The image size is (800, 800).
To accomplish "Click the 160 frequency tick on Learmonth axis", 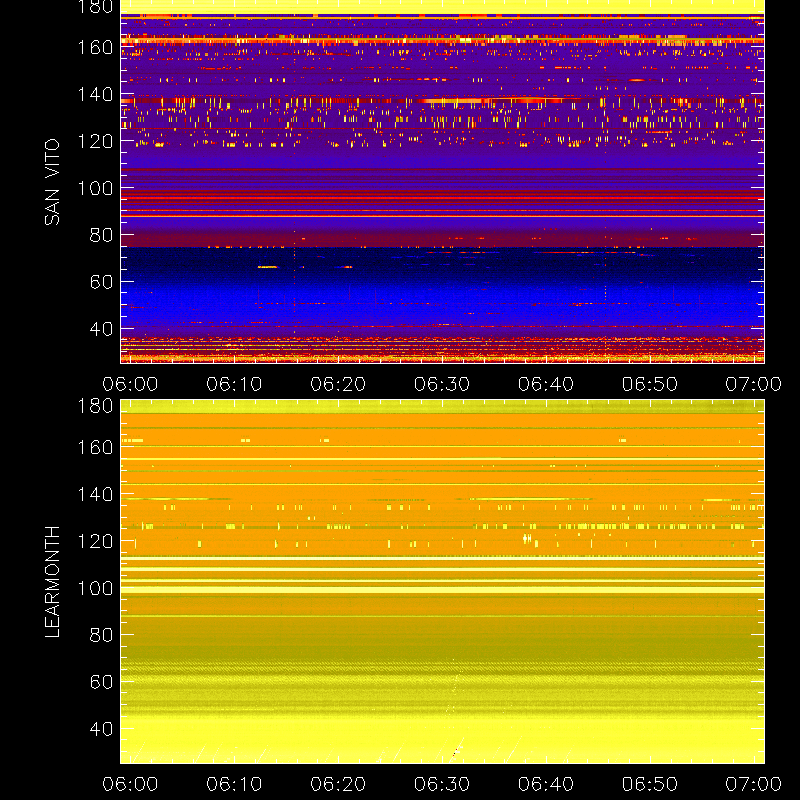I will coord(95,447).
